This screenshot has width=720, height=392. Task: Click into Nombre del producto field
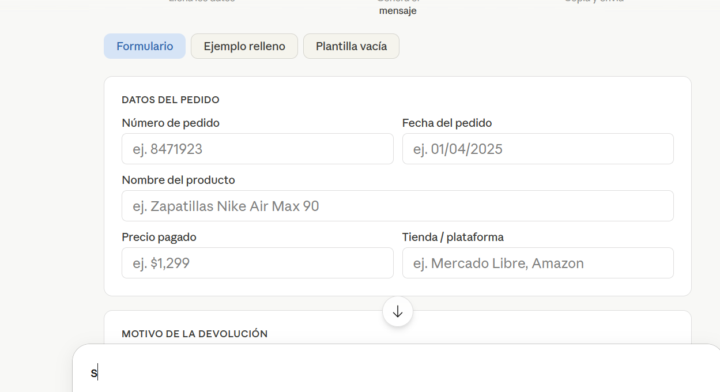[x=398, y=206]
